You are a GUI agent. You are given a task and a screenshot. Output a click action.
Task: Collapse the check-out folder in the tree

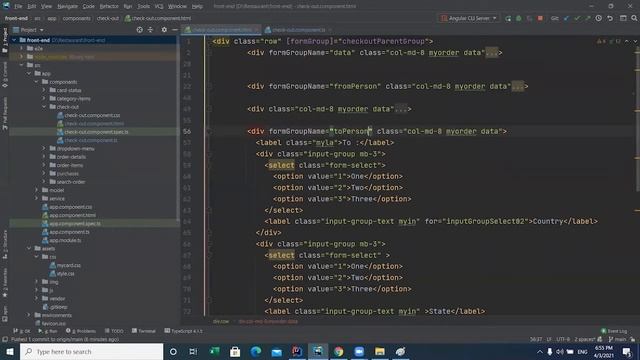[44, 107]
